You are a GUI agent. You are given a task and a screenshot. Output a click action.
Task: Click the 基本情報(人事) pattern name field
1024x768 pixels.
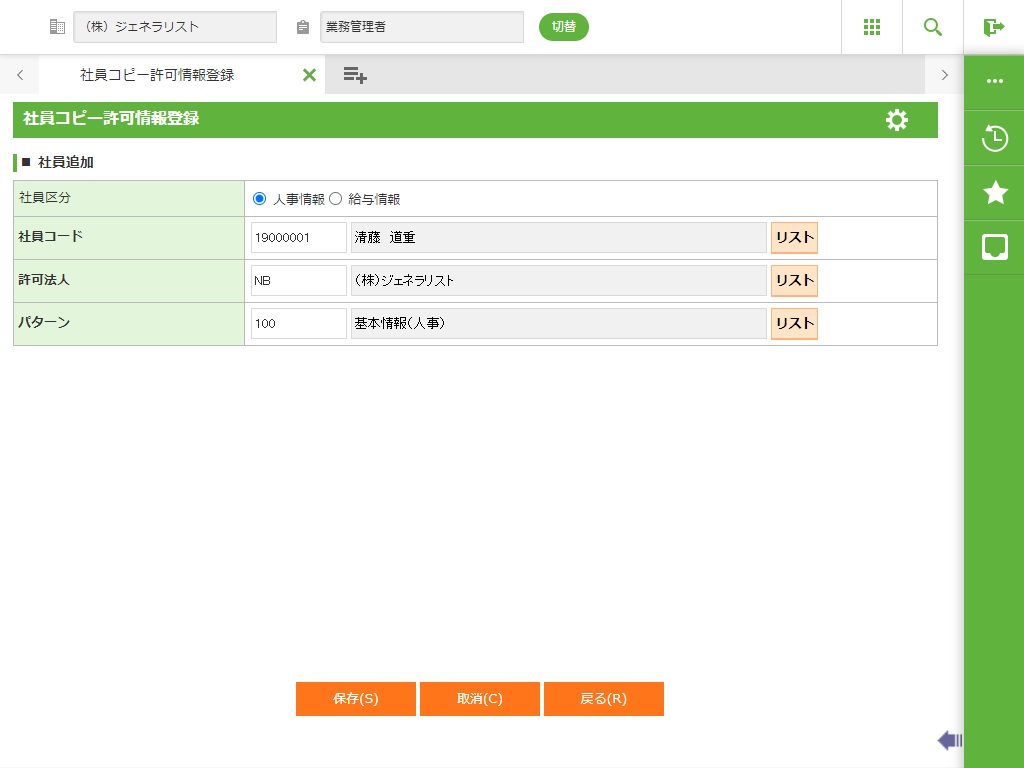click(558, 324)
